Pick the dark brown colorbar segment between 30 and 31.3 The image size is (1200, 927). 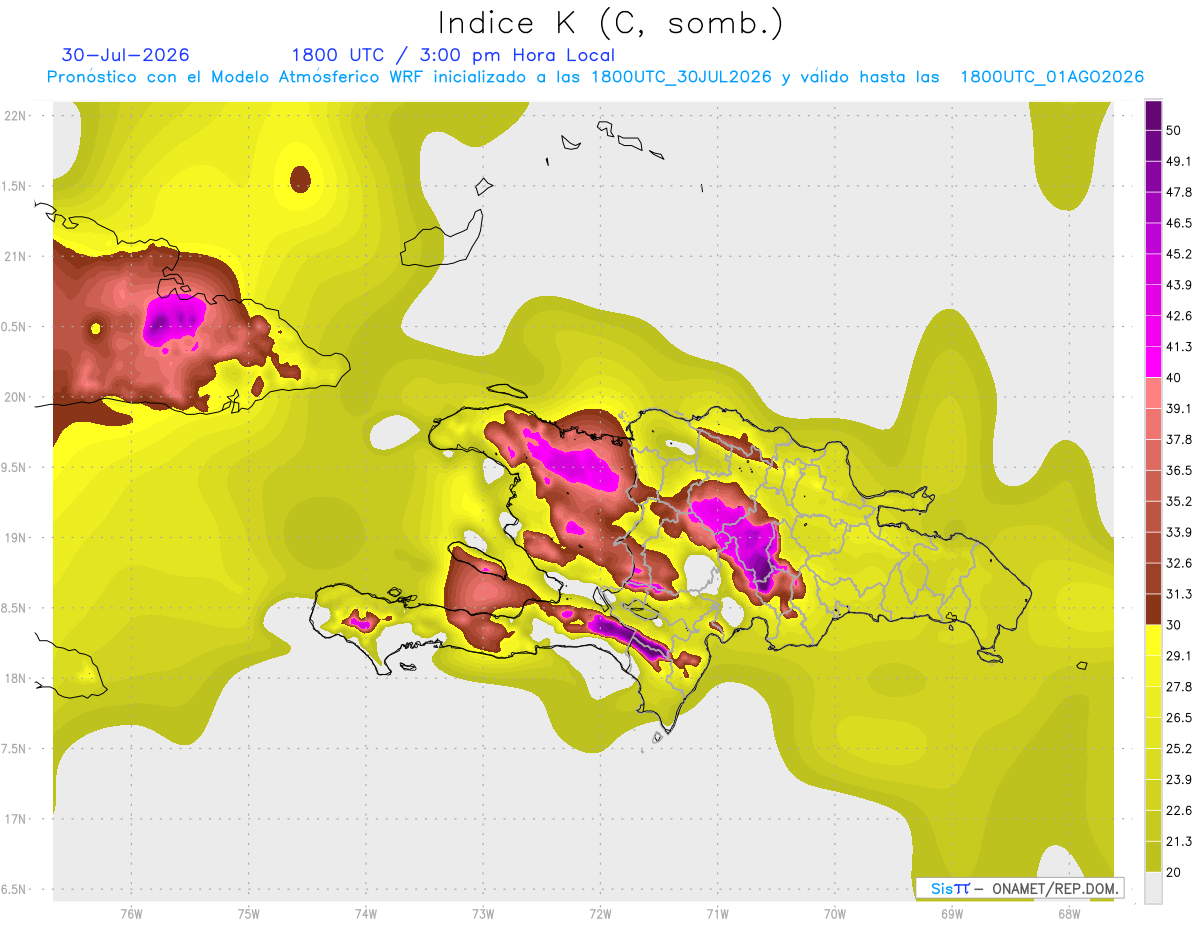[1153, 610]
